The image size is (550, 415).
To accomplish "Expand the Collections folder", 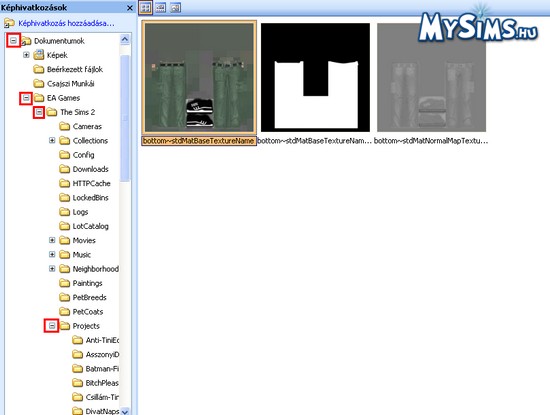I will 52,141.
